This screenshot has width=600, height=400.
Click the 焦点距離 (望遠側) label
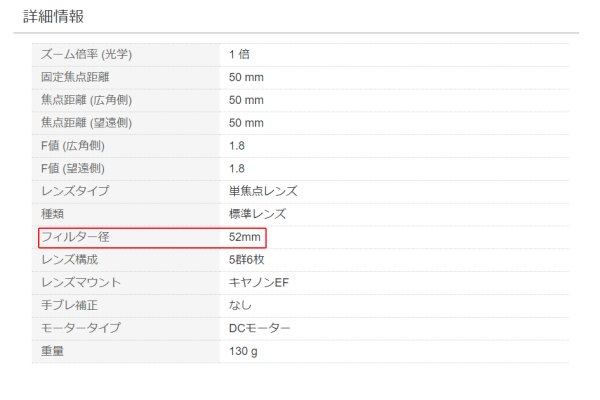click(x=86, y=123)
